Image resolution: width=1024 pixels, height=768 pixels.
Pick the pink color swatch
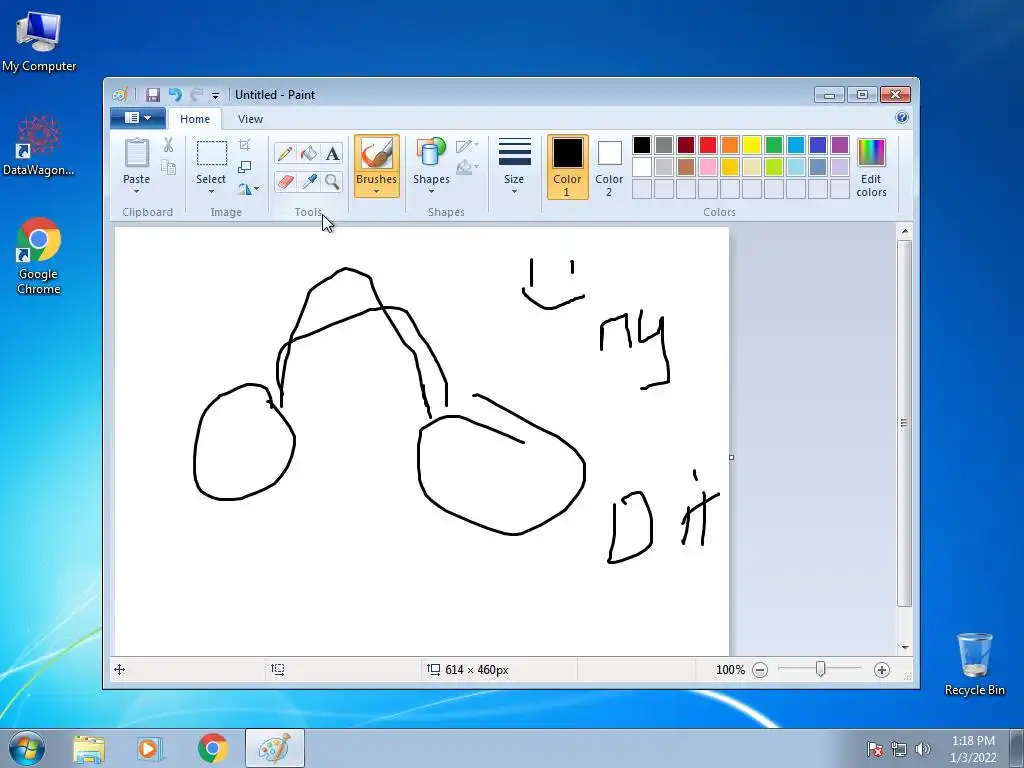click(x=708, y=167)
